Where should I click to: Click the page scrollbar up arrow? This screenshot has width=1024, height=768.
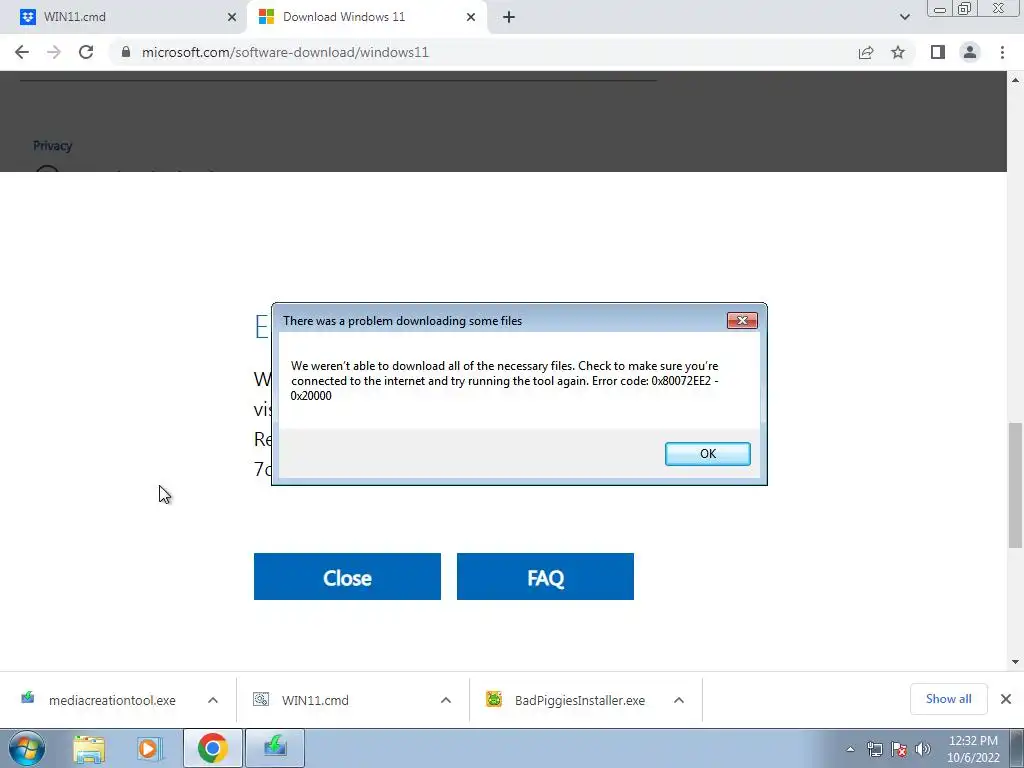1015,80
